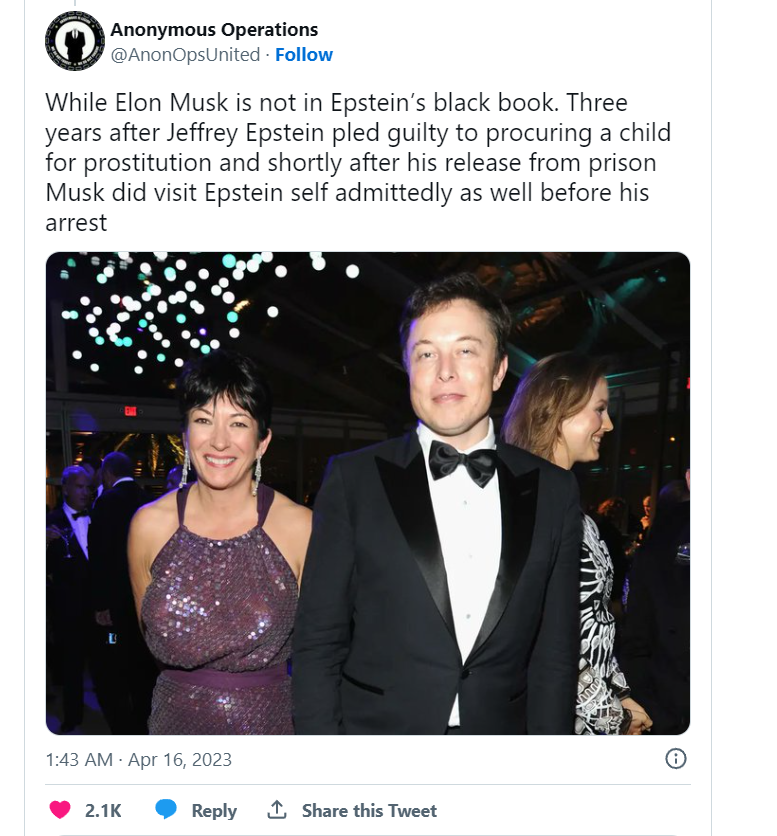Image resolution: width=777 pixels, height=836 pixels.
Task: Select Share this Tweet
Action: click(369, 811)
